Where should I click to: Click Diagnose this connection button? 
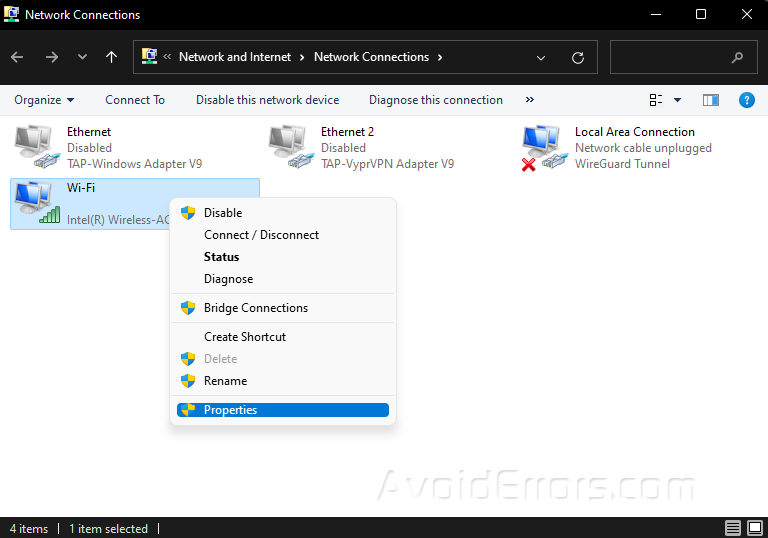tap(435, 100)
